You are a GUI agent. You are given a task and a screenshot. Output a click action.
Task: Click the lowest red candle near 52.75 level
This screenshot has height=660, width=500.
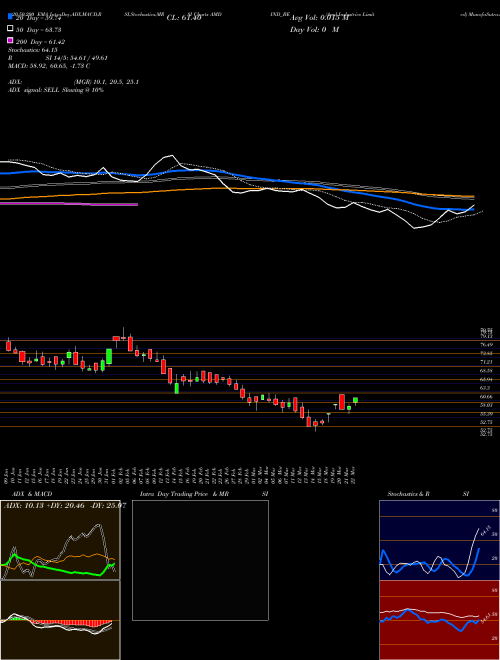tap(315, 424)
